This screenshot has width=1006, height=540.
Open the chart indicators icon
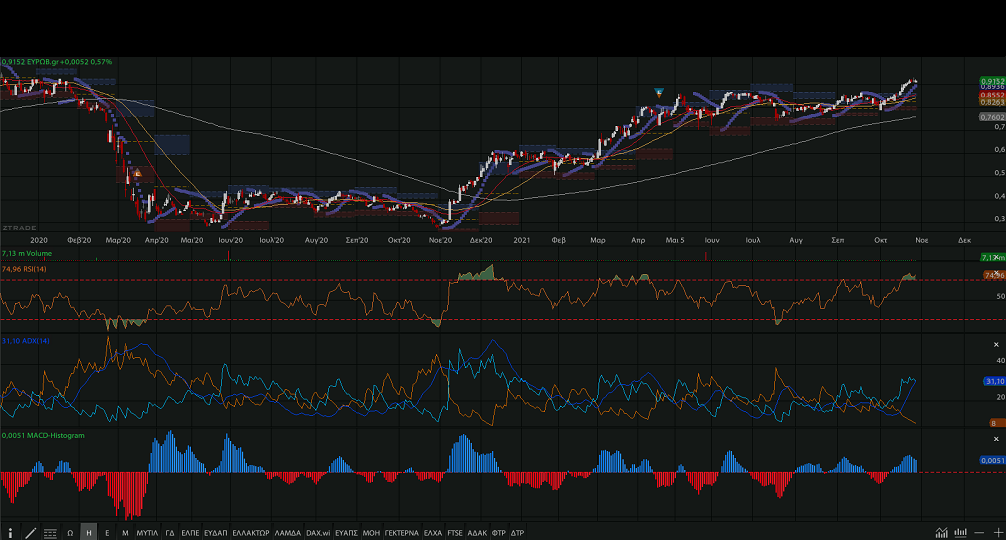[941, 533]
